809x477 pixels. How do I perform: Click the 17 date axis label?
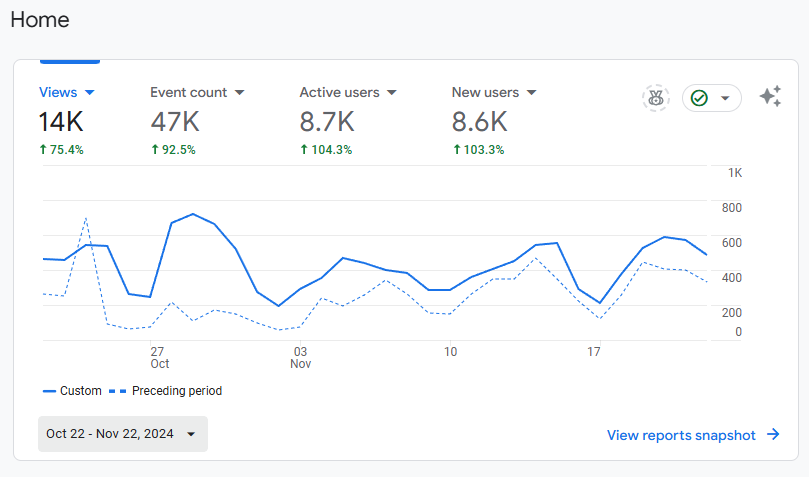594,352
